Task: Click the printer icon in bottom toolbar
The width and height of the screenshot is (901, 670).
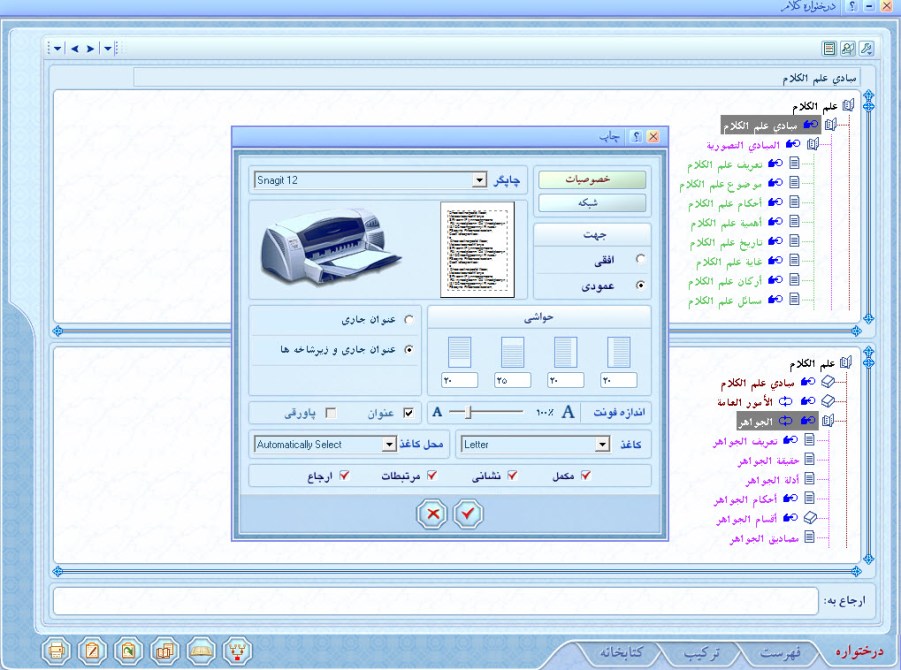Action: click(57, 650)
